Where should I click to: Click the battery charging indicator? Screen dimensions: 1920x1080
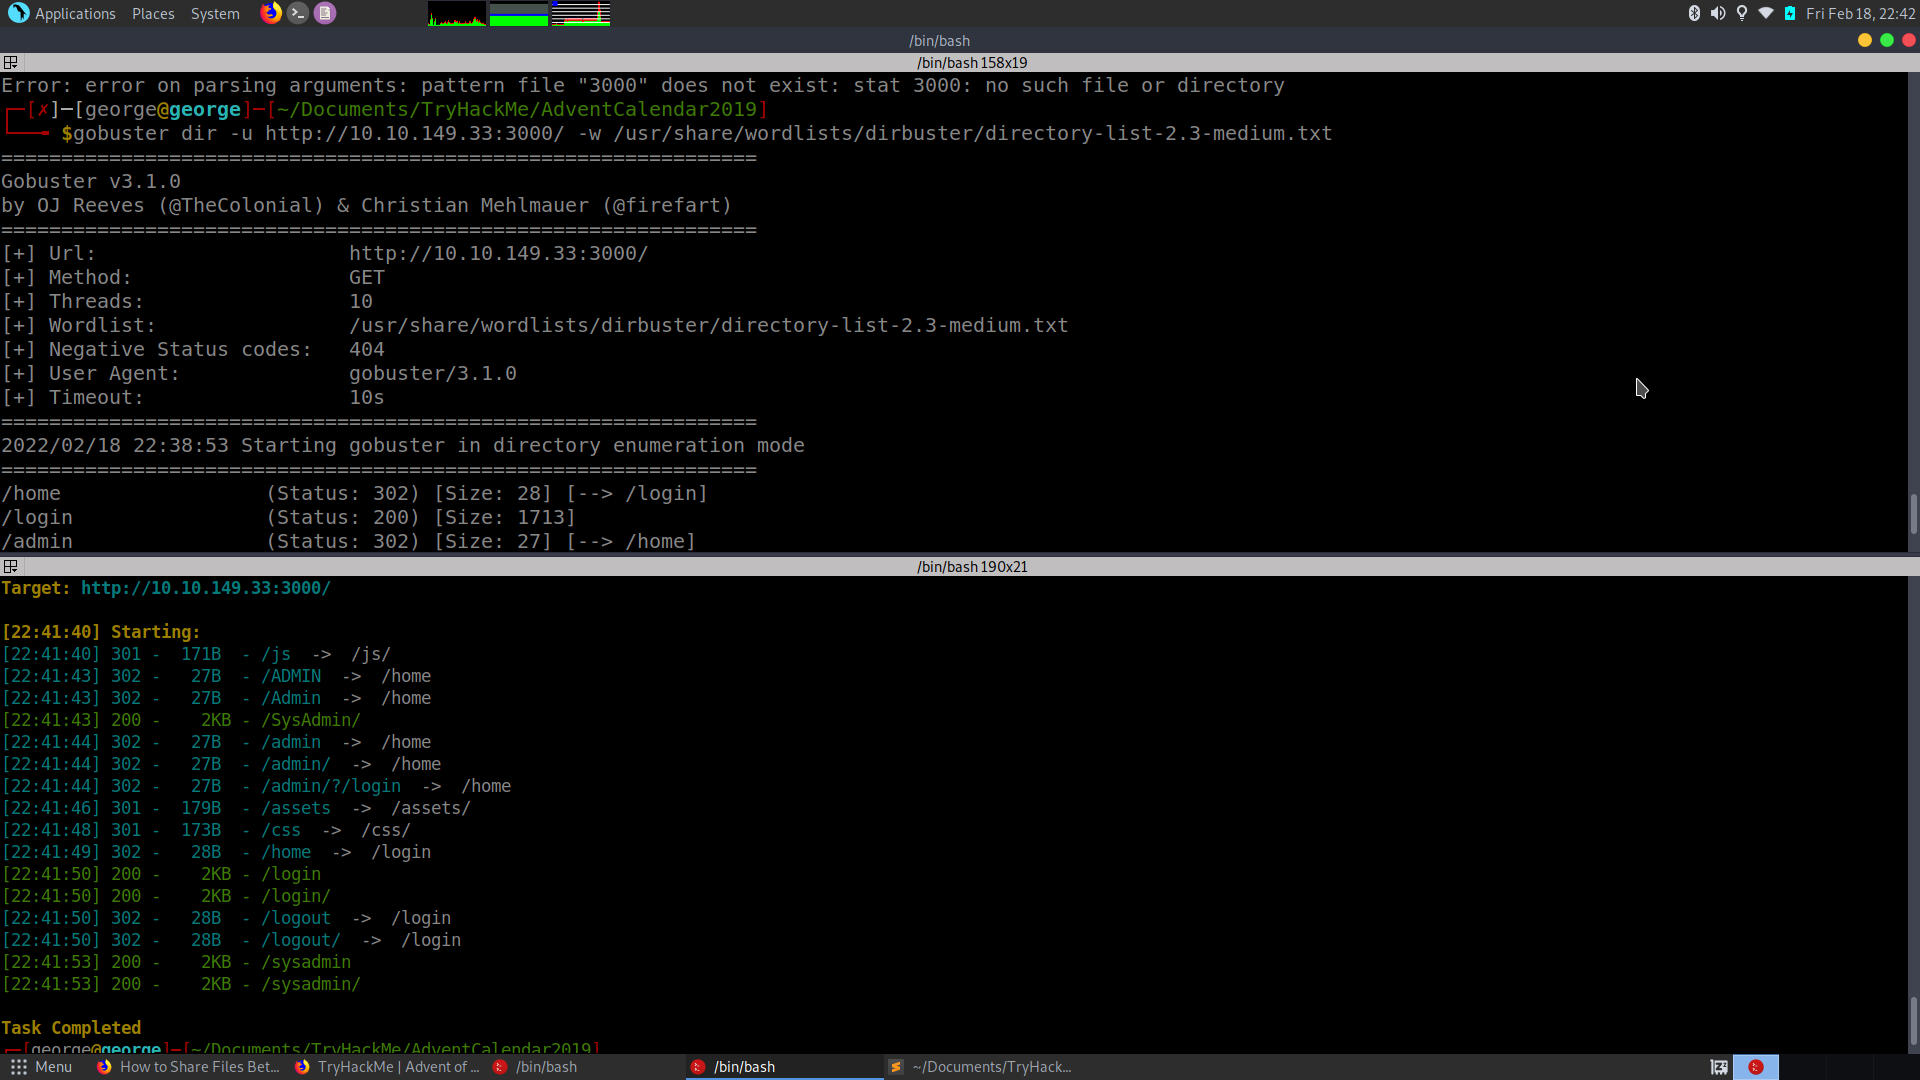1790,13
